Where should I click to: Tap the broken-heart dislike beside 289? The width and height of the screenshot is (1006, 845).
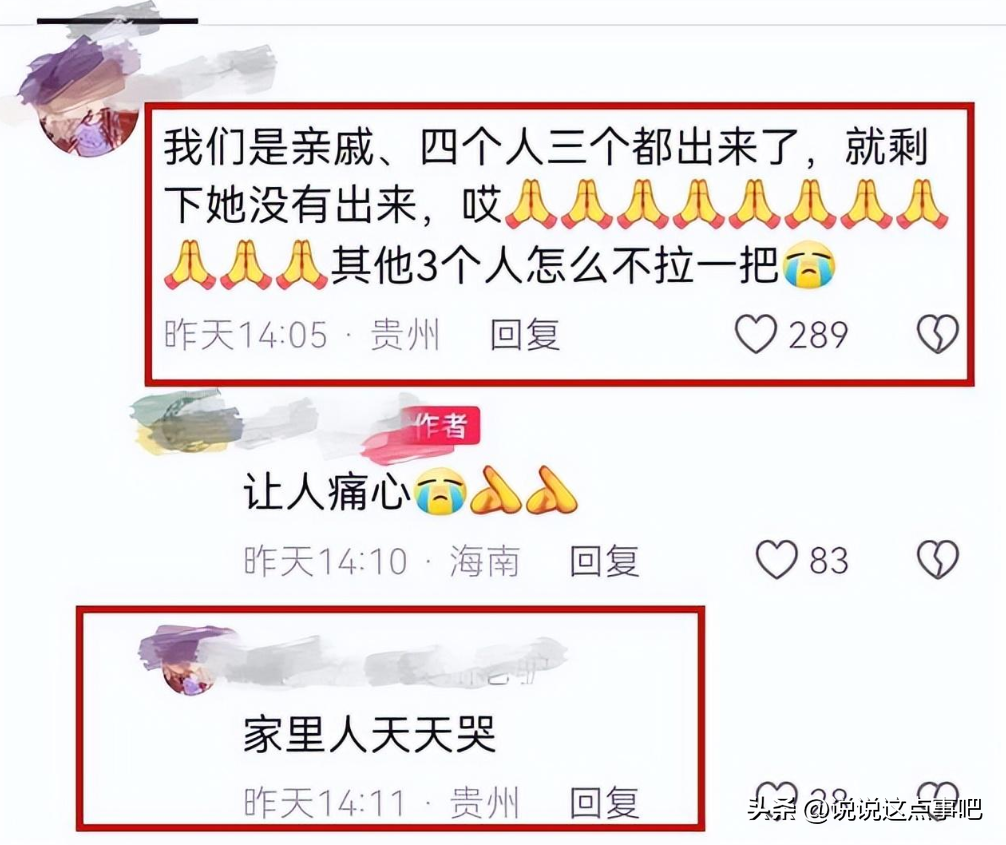[x=937, y=334]
